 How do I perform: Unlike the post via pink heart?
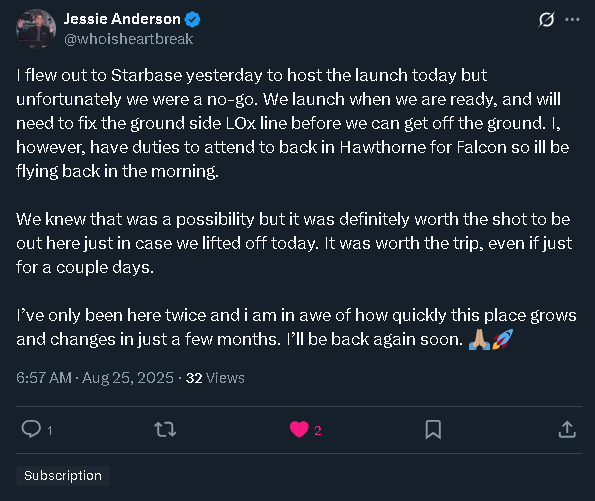click(299, 430)
